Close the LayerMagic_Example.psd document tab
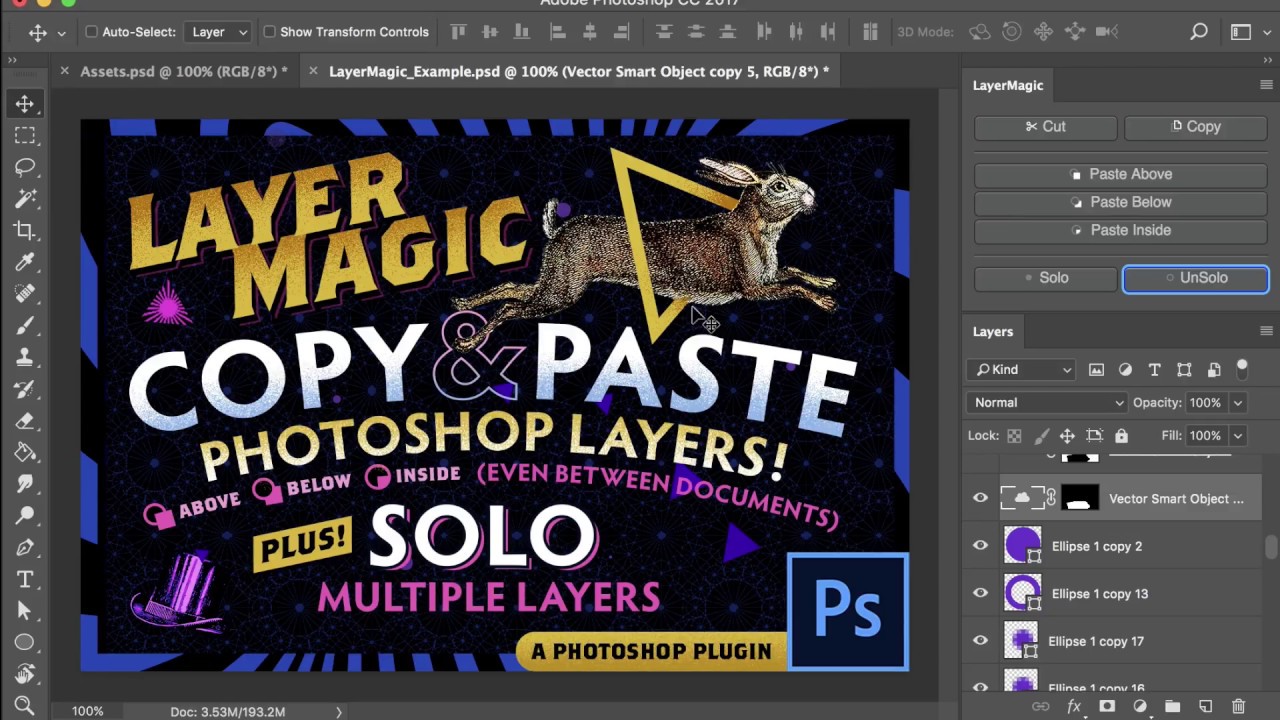 tap(313, 71)
